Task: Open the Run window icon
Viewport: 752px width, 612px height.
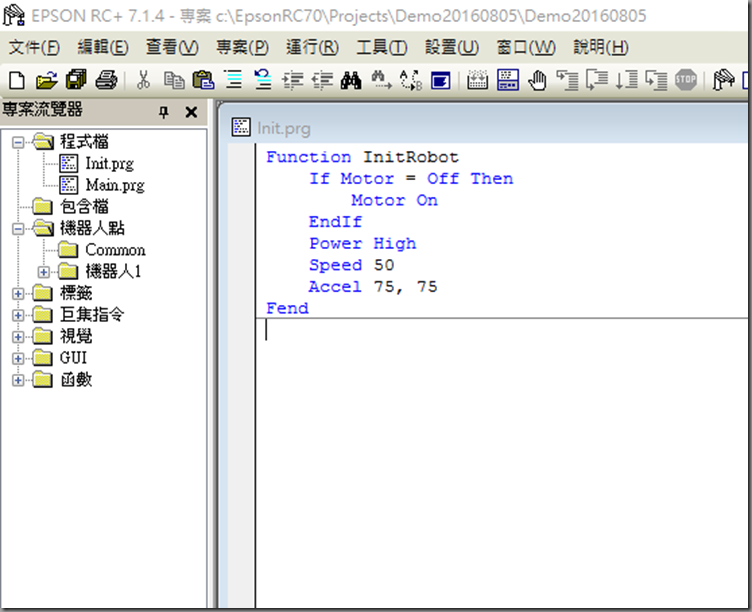Action: pos(441,80)
